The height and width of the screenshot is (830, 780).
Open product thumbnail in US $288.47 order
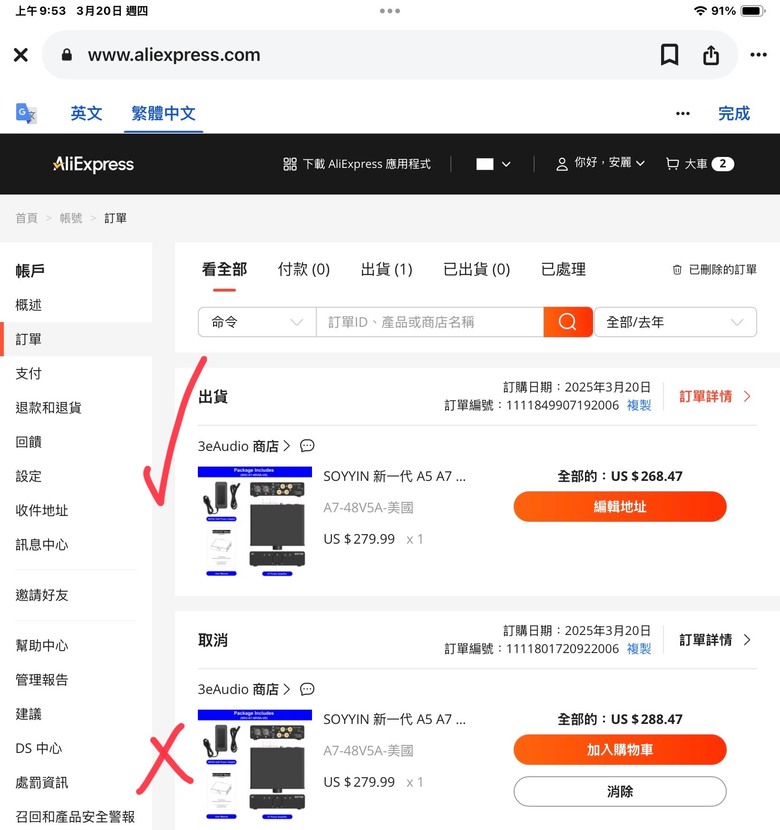click(255, 765)
